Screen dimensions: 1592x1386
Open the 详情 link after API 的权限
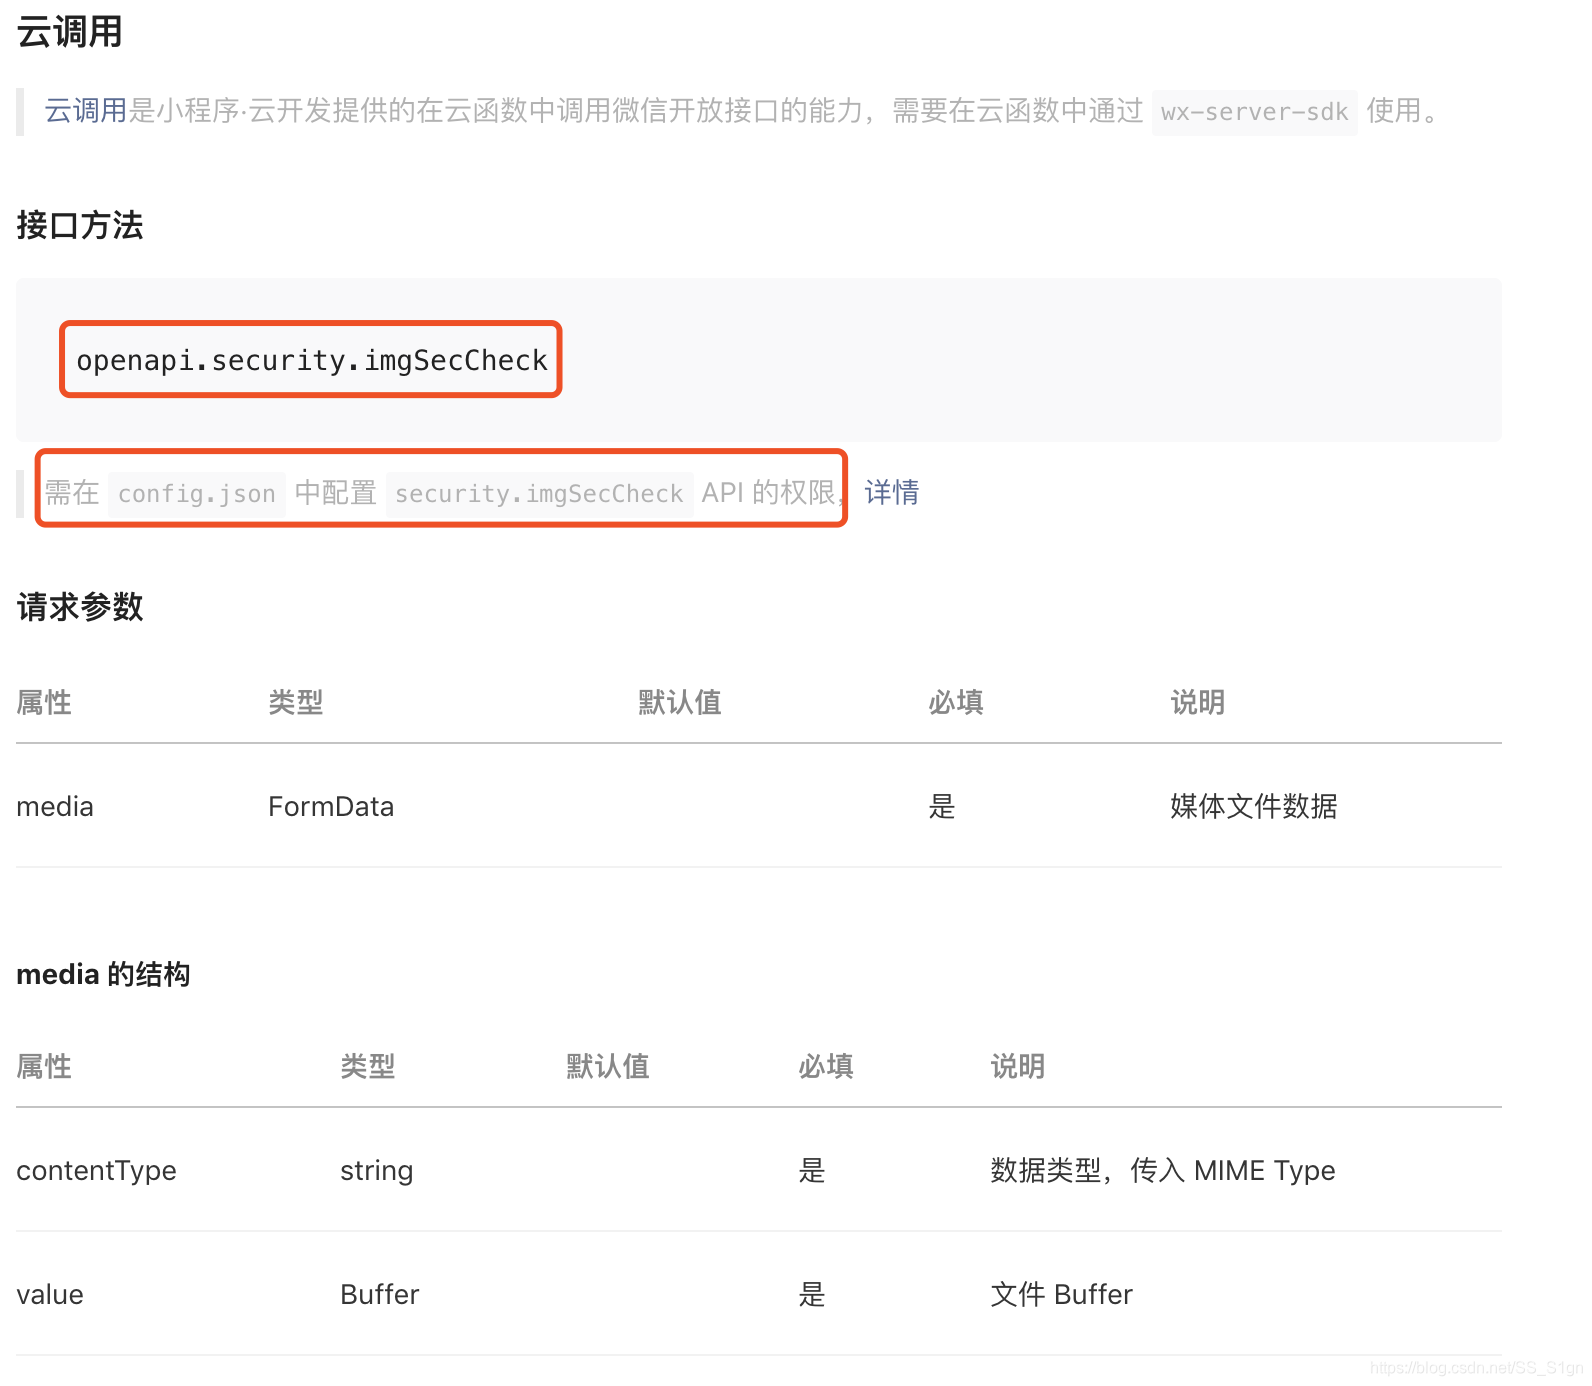click(892, 492)
